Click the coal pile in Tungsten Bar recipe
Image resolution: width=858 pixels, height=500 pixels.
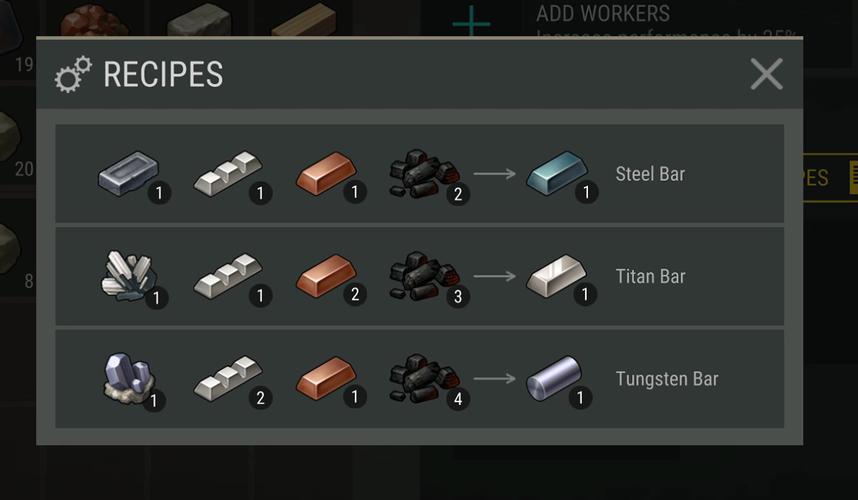[424, 379]
